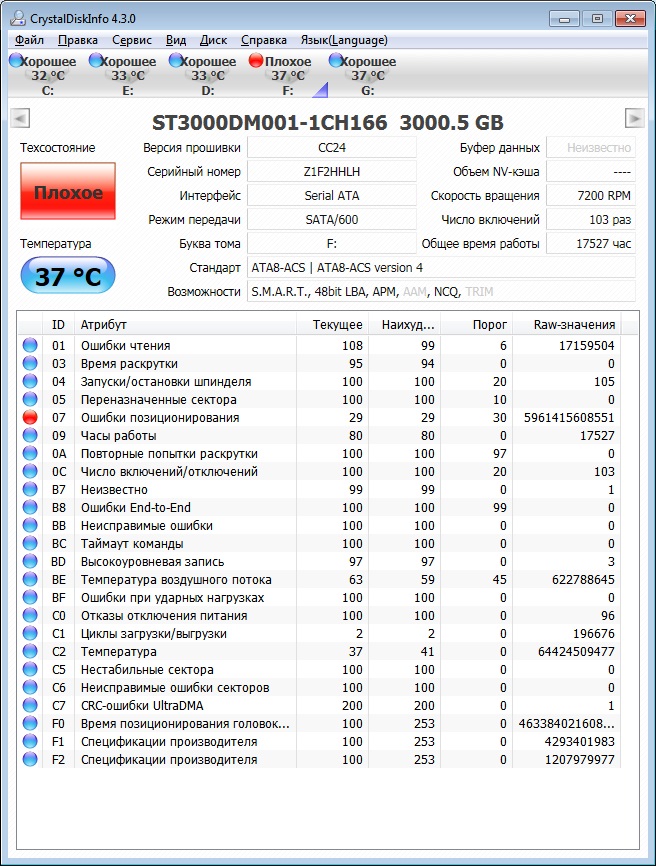The width and height of the screenshot is (656, 866).
Task: Click status icon for Ошибки при ударных нагрузках
Action: pos(30,598)
